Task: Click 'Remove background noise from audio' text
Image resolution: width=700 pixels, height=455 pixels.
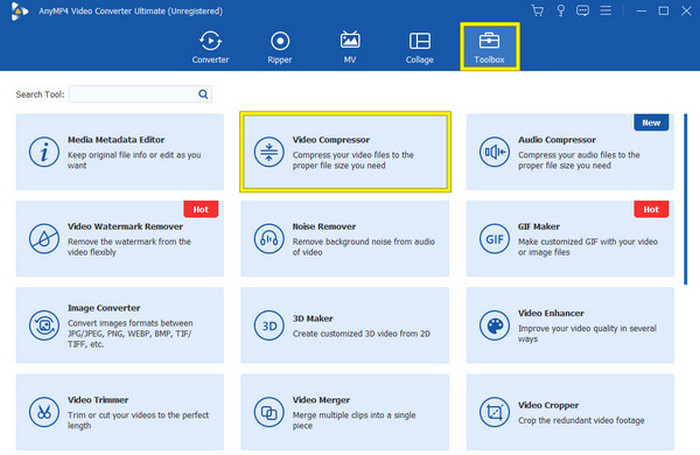Action: pyautogui.click(x=363, y=242)
